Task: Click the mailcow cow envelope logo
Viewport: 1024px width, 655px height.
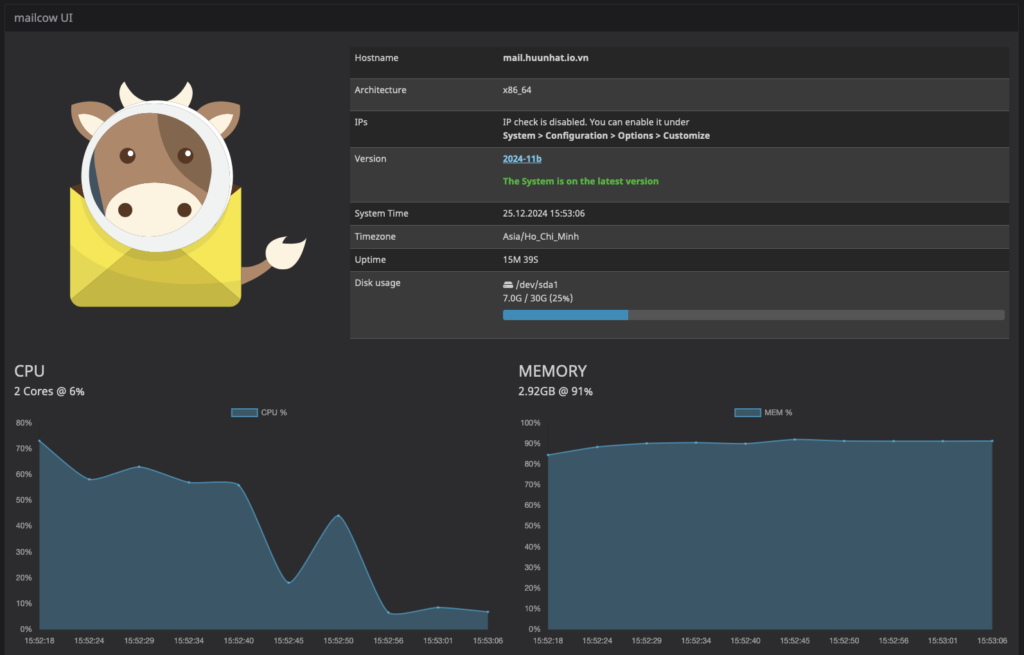Action: (188, 194)
